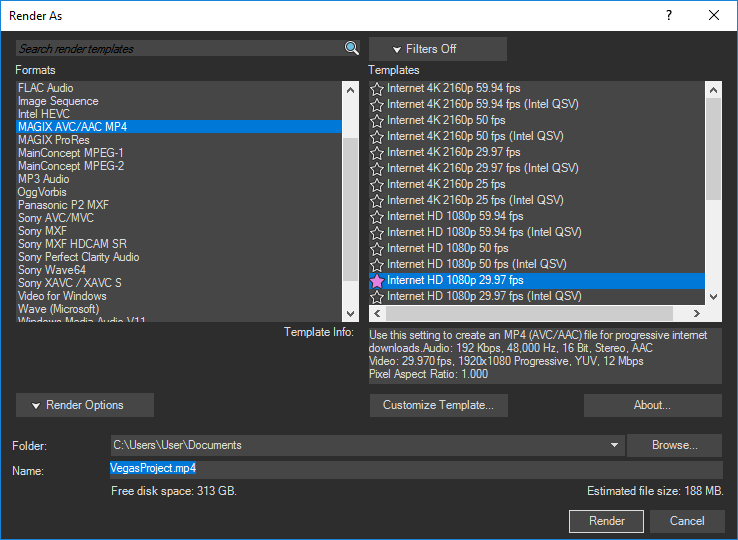Open the help question mark in title bar

point(669,16)
